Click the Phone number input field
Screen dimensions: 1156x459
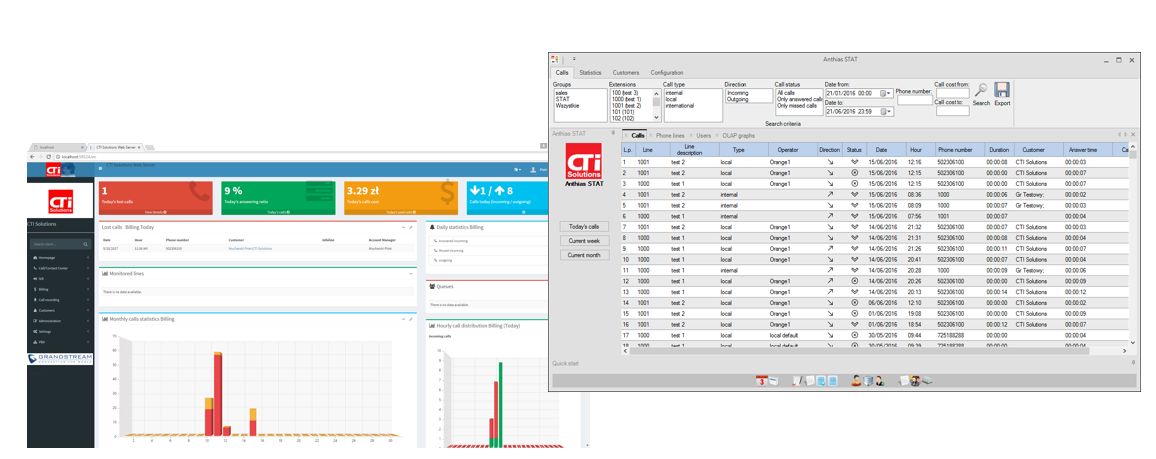pyautogui.click(x=913, y=100)
